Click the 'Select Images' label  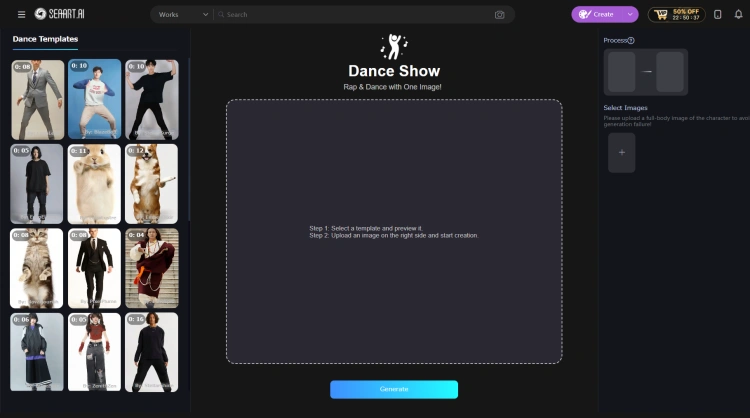[626, 108]
